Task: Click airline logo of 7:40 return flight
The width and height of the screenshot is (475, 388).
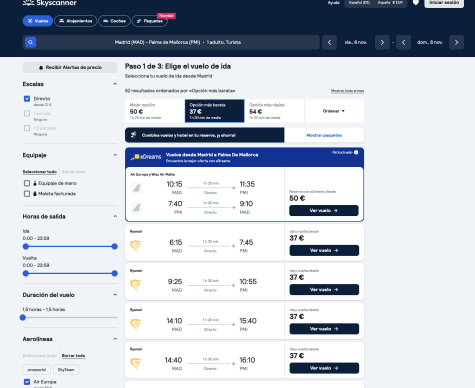Action: click(136, 207)
